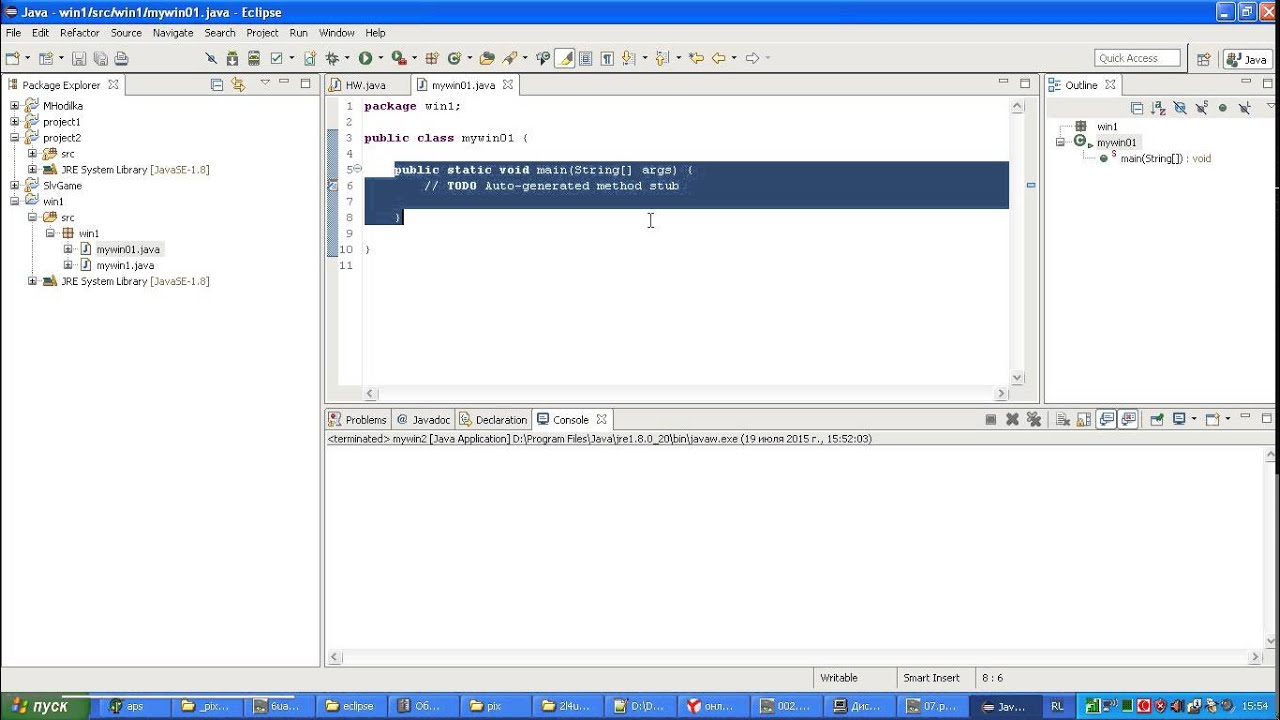Click Last Edit Location arrow
This screenshot has width=1280, height=720.
pyautogui.click(x=696, y=59)
